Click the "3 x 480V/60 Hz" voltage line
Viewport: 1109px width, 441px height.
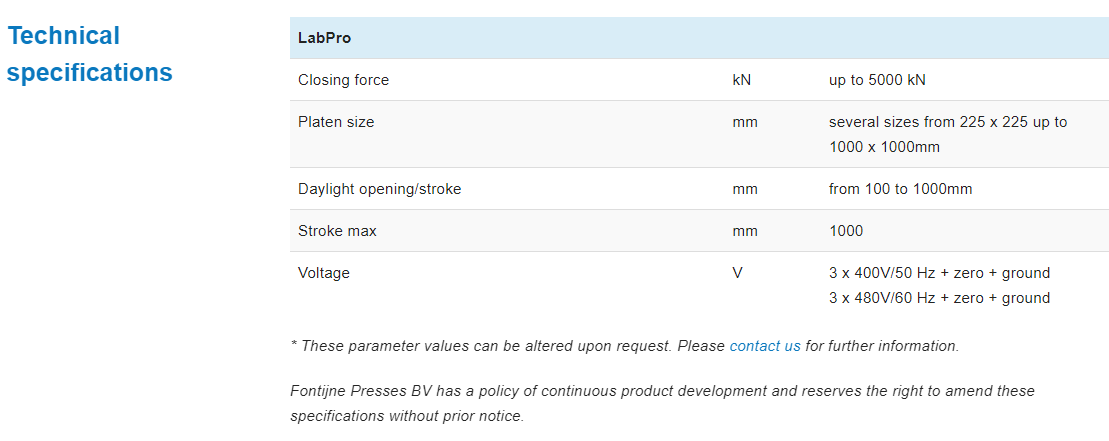point(939,298)
